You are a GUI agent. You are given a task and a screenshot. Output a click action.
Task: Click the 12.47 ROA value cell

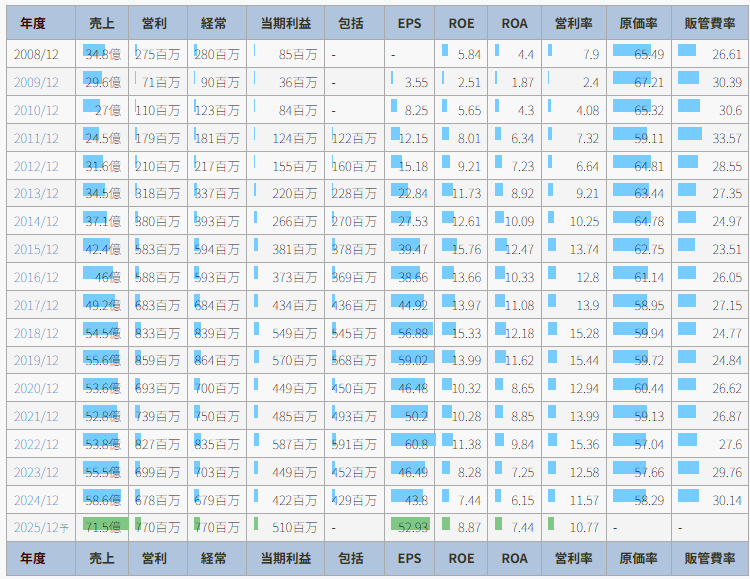coord(514,249)
